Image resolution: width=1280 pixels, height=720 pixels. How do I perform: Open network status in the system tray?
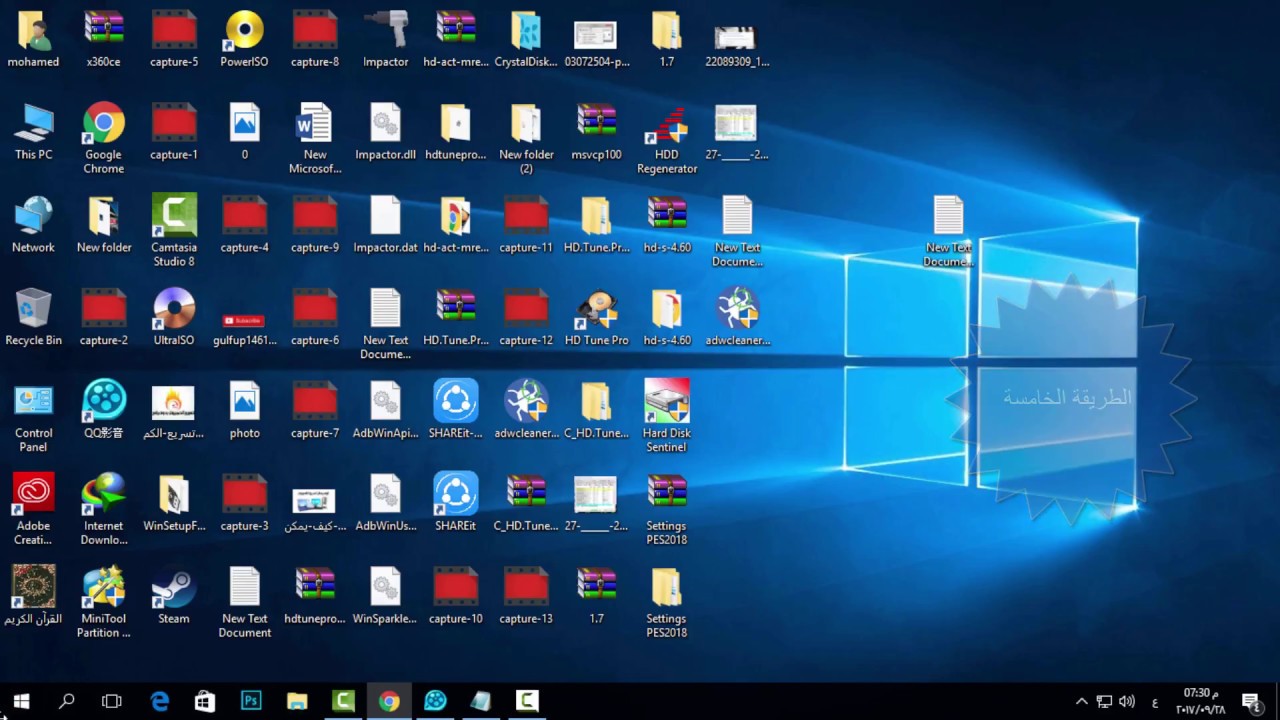click(x=1104, y=701)
